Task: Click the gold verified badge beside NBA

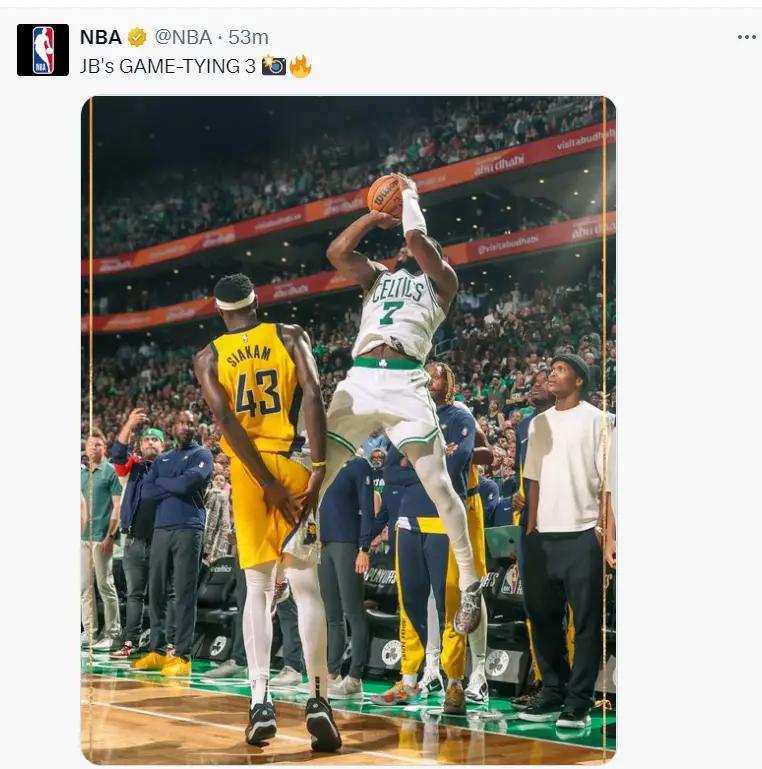Action: (137, 37)
